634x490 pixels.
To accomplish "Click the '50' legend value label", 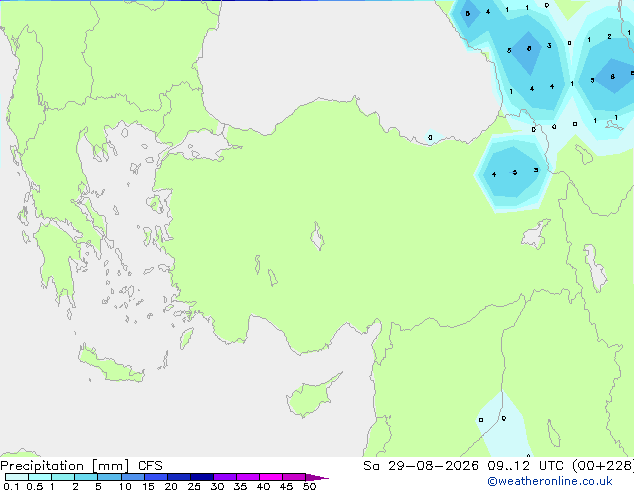I will pos(309,486).
